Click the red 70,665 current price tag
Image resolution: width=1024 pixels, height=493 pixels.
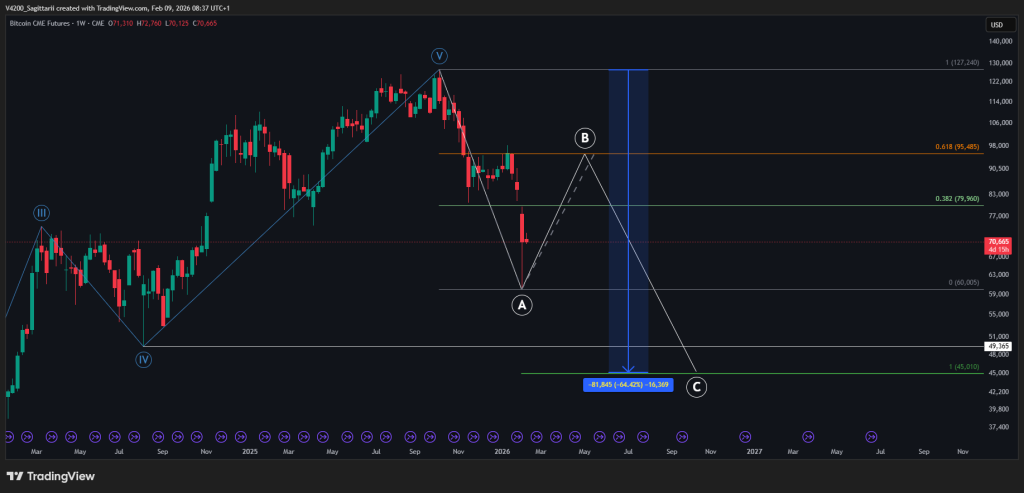998,245
